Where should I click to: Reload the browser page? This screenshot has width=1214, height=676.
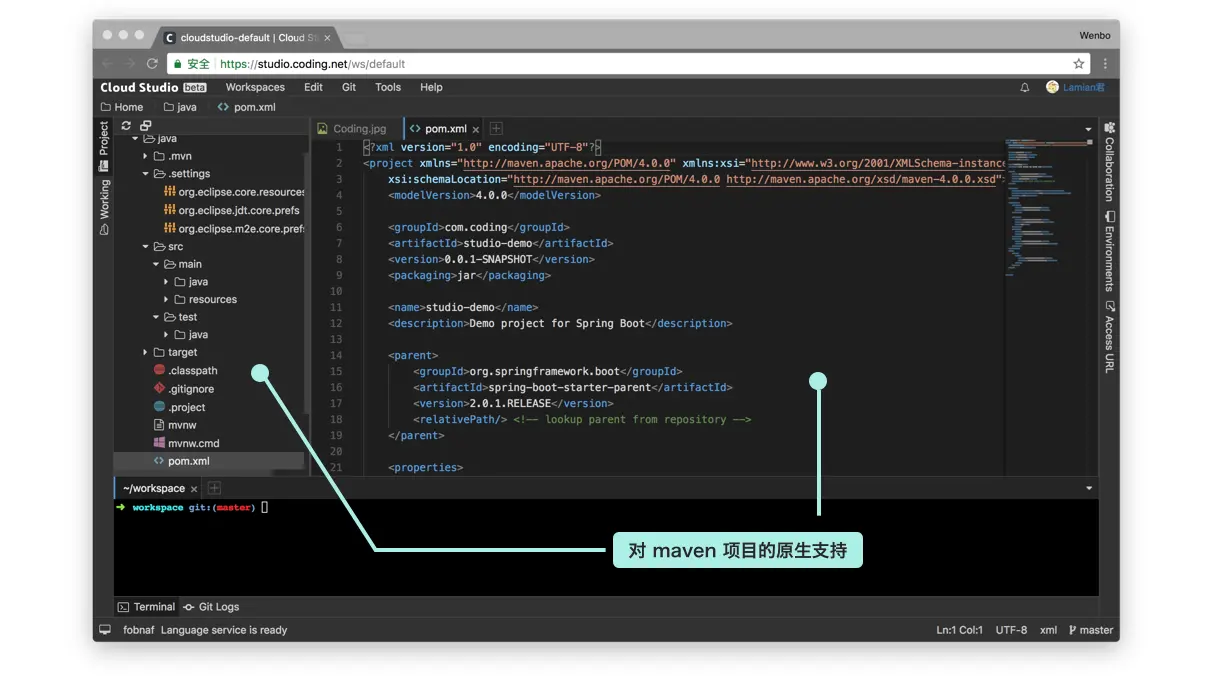pos(153,63)
